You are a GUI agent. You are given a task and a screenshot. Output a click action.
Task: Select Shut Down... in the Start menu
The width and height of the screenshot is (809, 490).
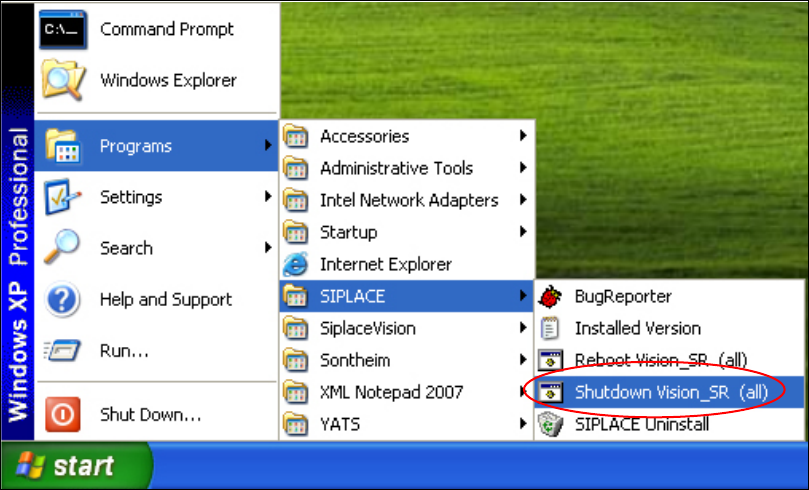coord(157,414)
